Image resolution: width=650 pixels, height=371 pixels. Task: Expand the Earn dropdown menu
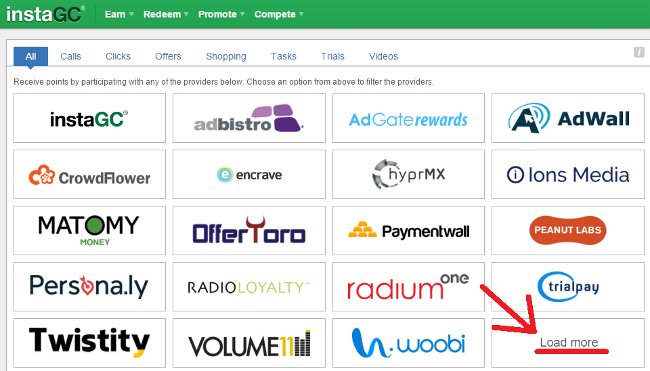click(x=119, y=14)
